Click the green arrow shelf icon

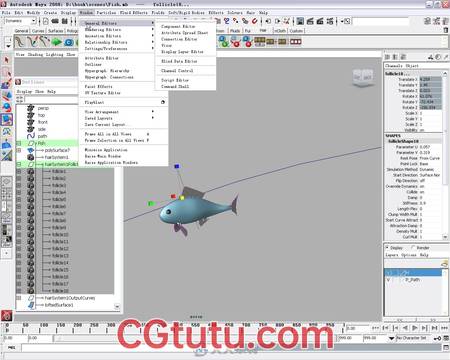click(x=56, y=42)
